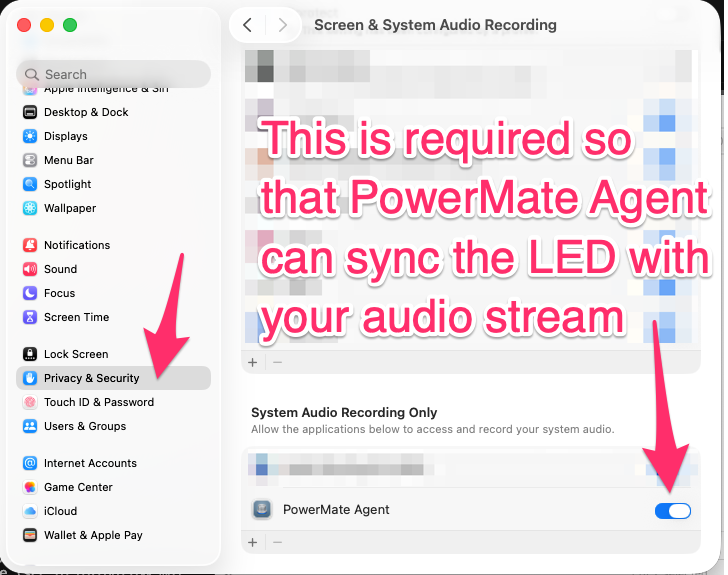Viewport: 728px width, 575px height.
Task: Open Lock Screen settings
Action: click(x=113, y=354)
